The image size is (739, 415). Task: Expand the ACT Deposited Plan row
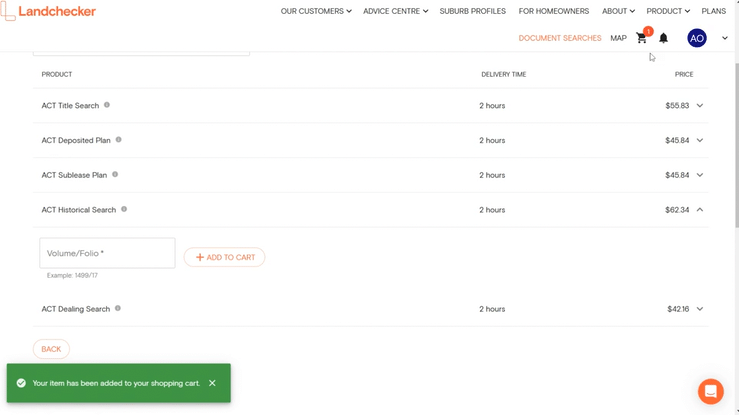[x=700, y=140]
